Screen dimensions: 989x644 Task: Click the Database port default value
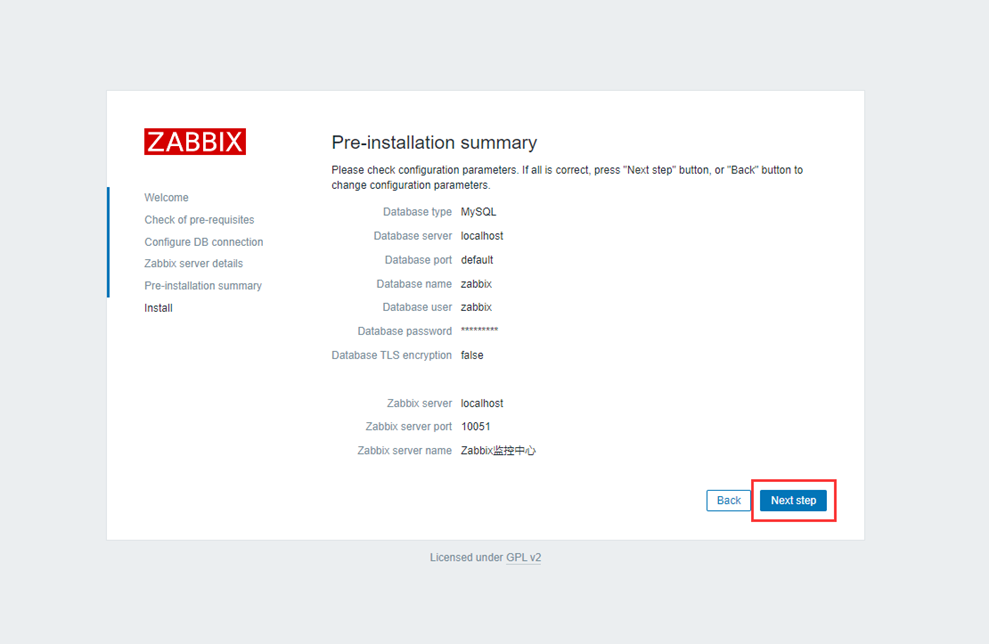477,260
